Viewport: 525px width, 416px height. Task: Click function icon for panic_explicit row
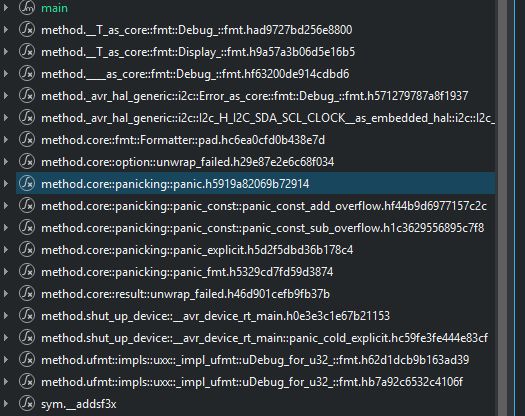[27, 250]
